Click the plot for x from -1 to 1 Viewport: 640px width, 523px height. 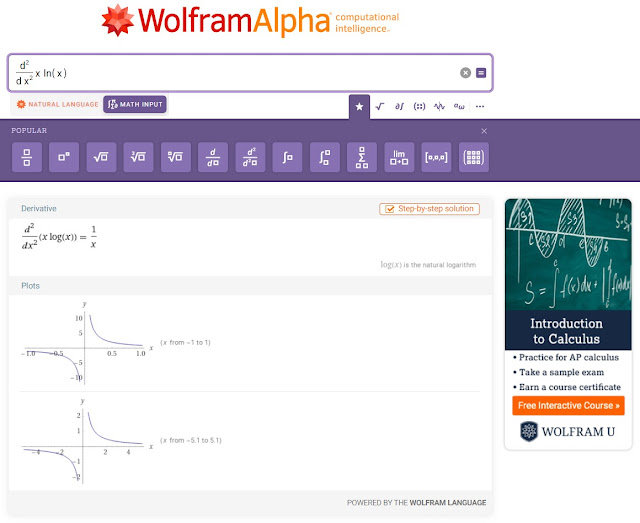coord(86,343)
